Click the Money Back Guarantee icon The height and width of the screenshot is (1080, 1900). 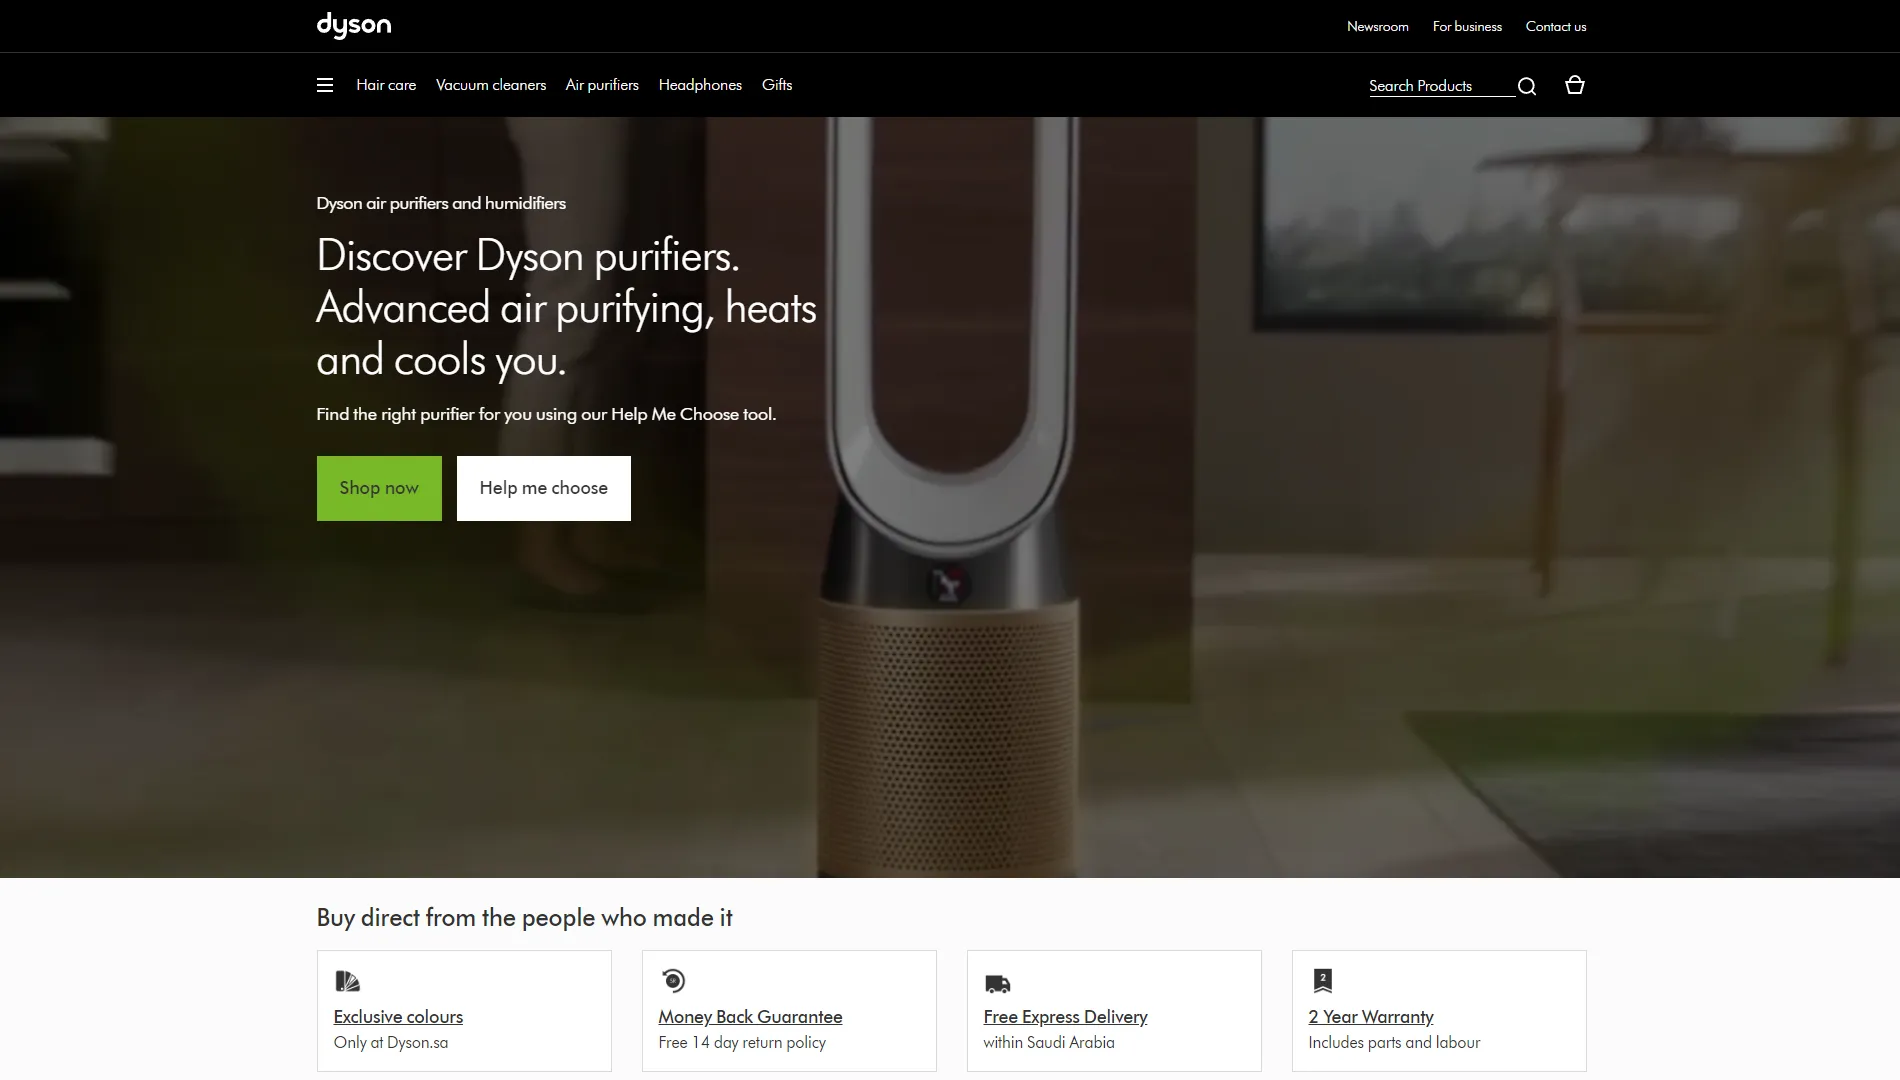[x=673, y=980]
